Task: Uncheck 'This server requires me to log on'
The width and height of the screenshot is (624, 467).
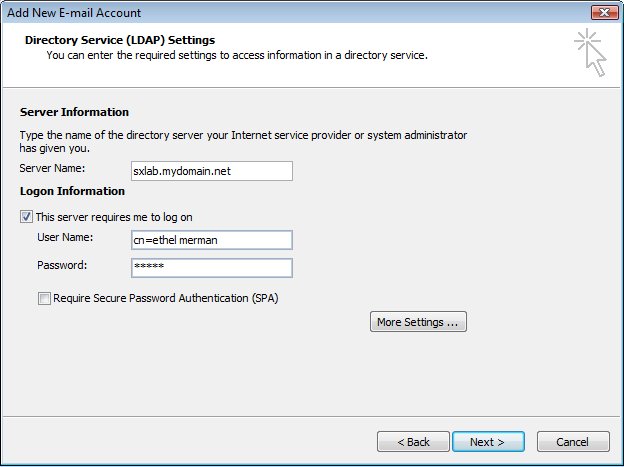Action: pos(26,217)
